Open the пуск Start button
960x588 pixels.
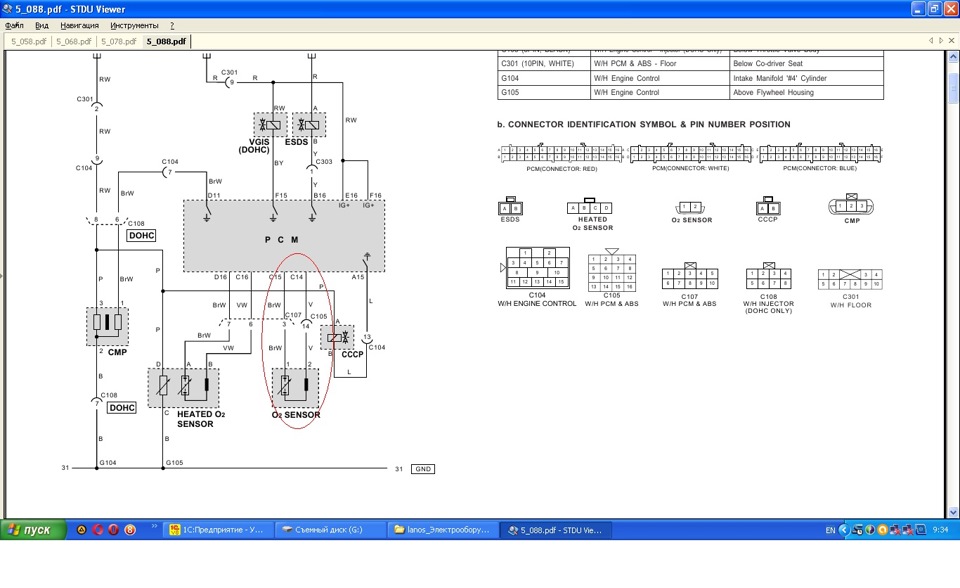coord(32,530)
